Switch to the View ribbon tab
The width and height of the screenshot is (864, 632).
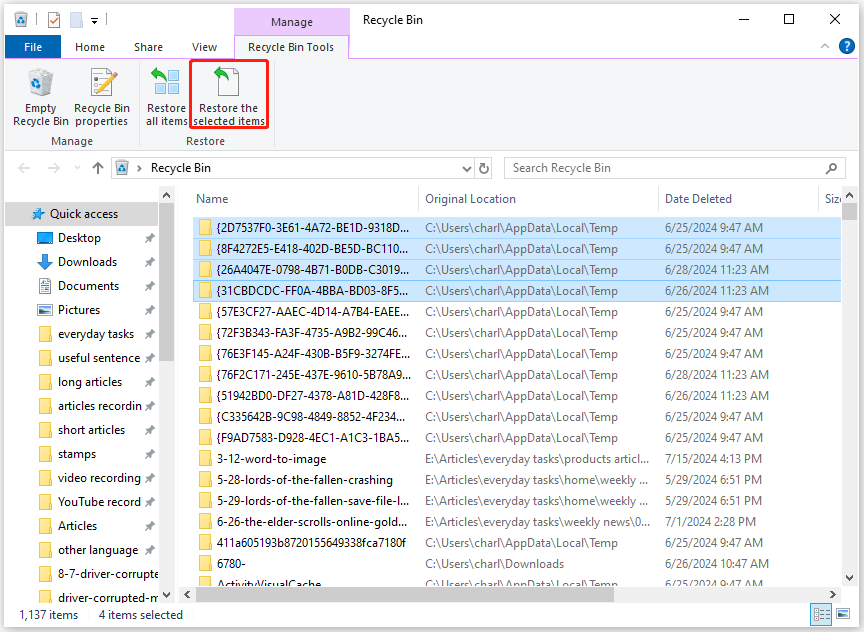(x=204, y=47)
